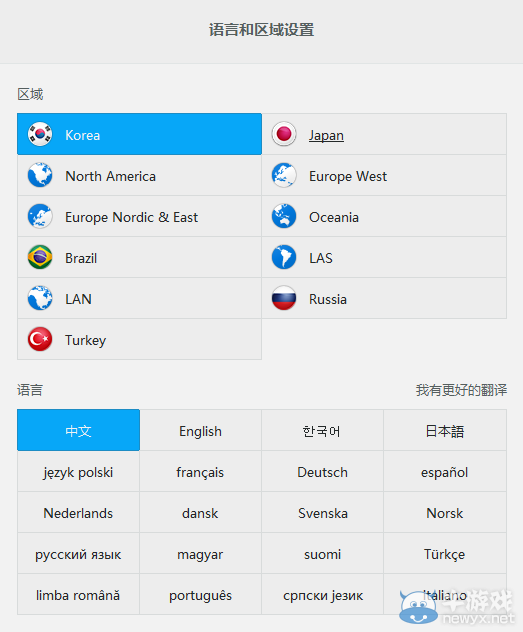Choose Europe Nordic & East region
Screen dimensions: 523x632
click(139, 216)
